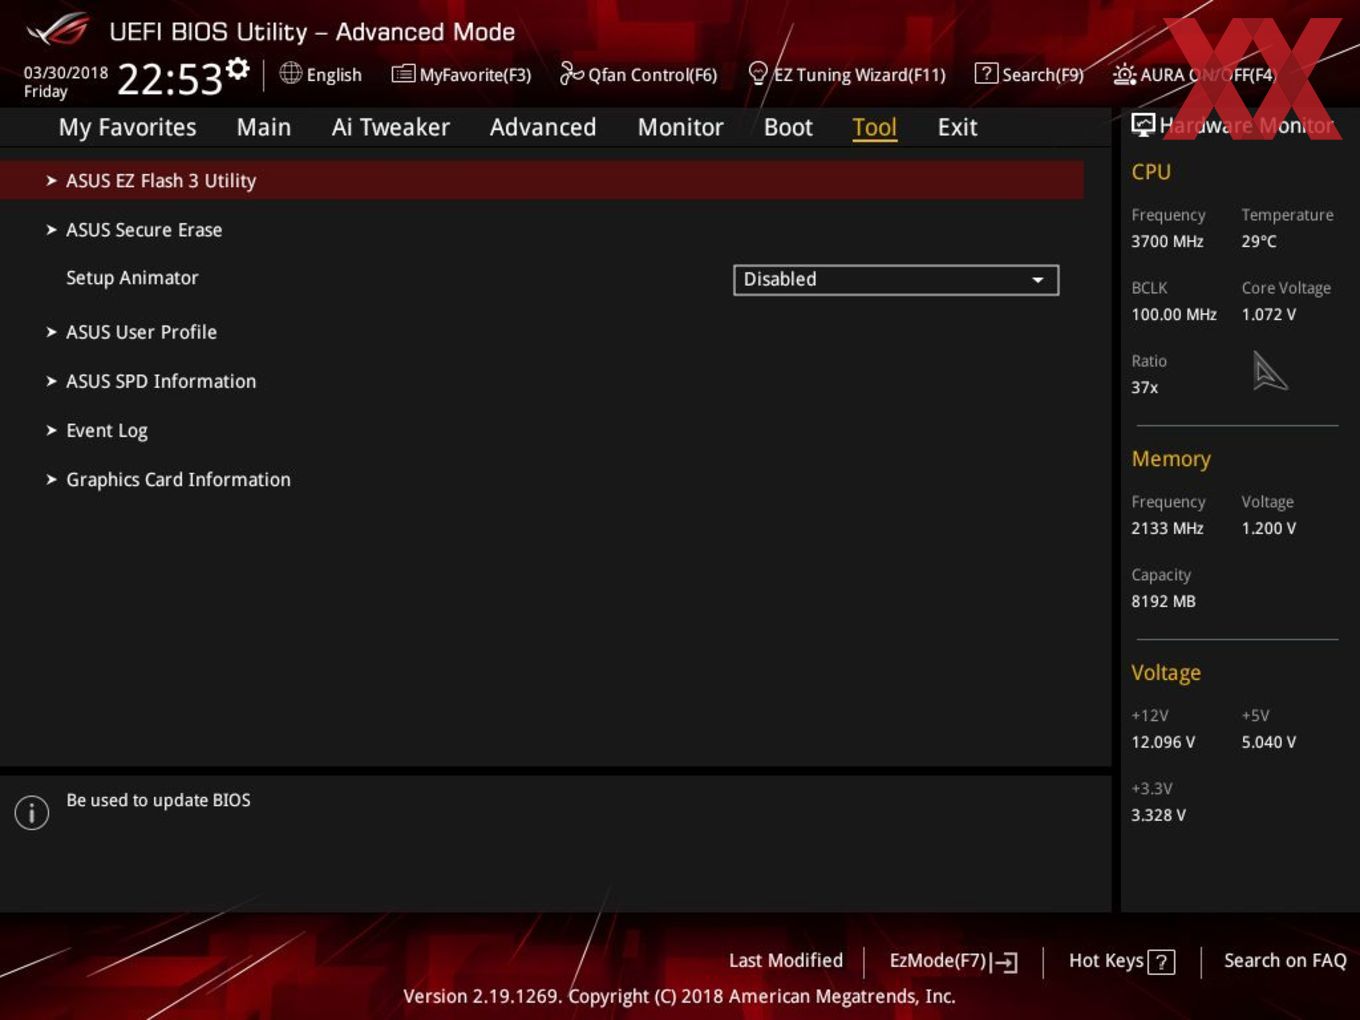Click the Hot Keys question mark box
This screenshot has height=1020, width=1360.
click(1161, 962)
